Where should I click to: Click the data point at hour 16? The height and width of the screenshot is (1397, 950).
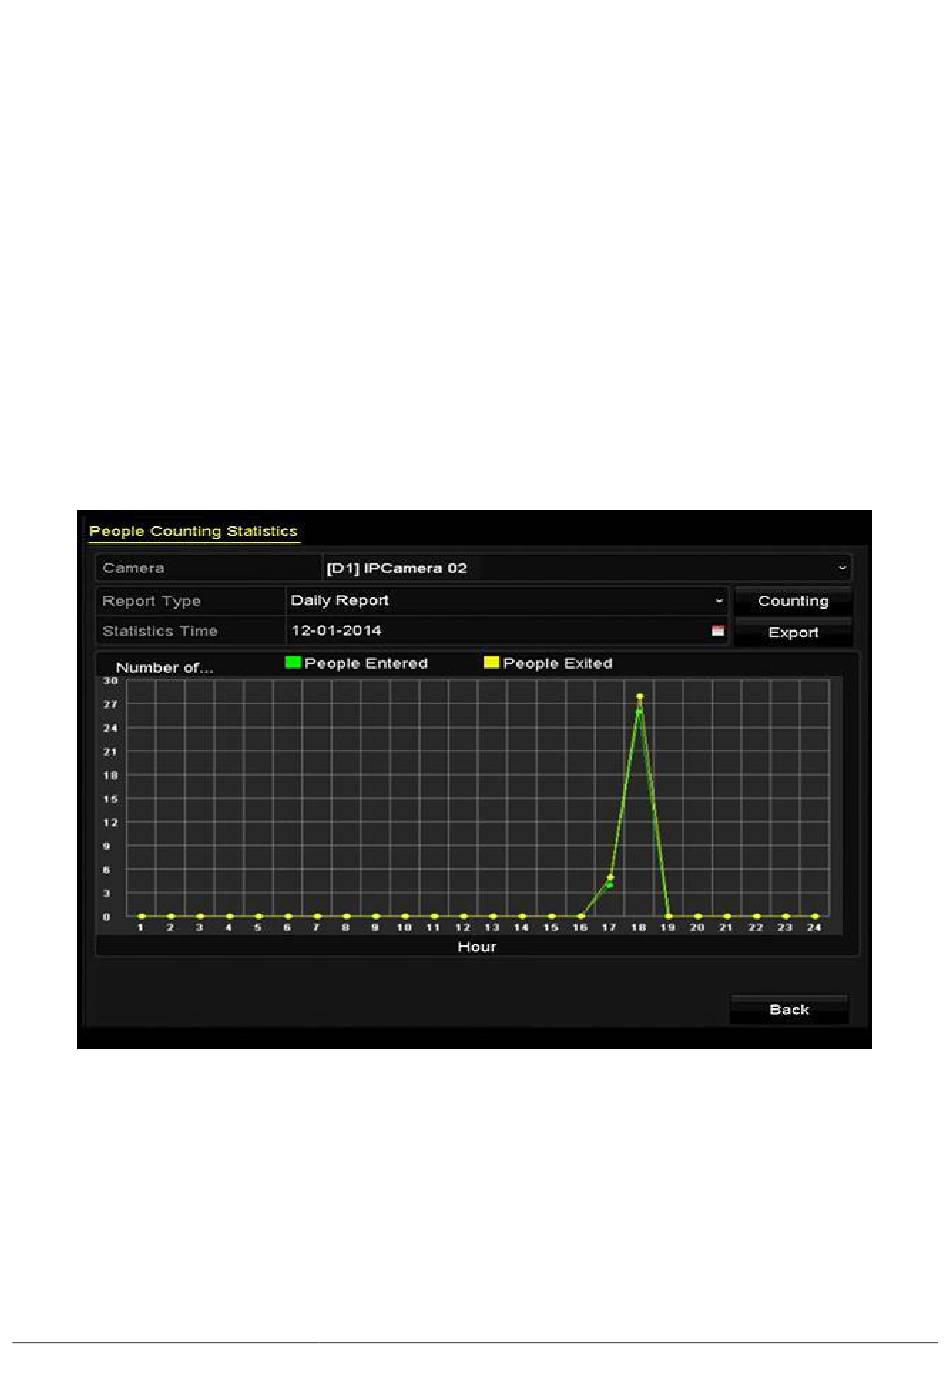580,916
